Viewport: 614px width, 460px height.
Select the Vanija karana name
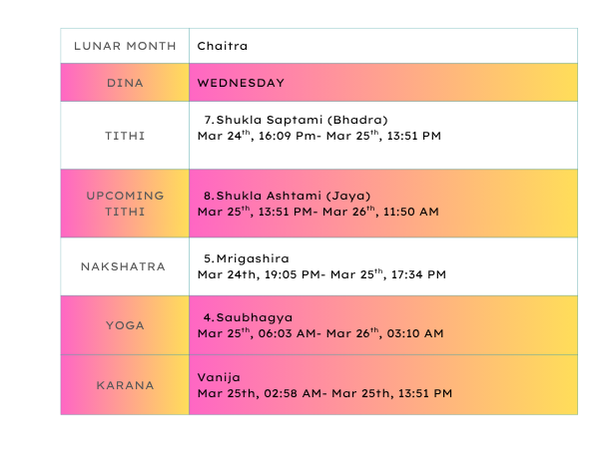point(218,377)
